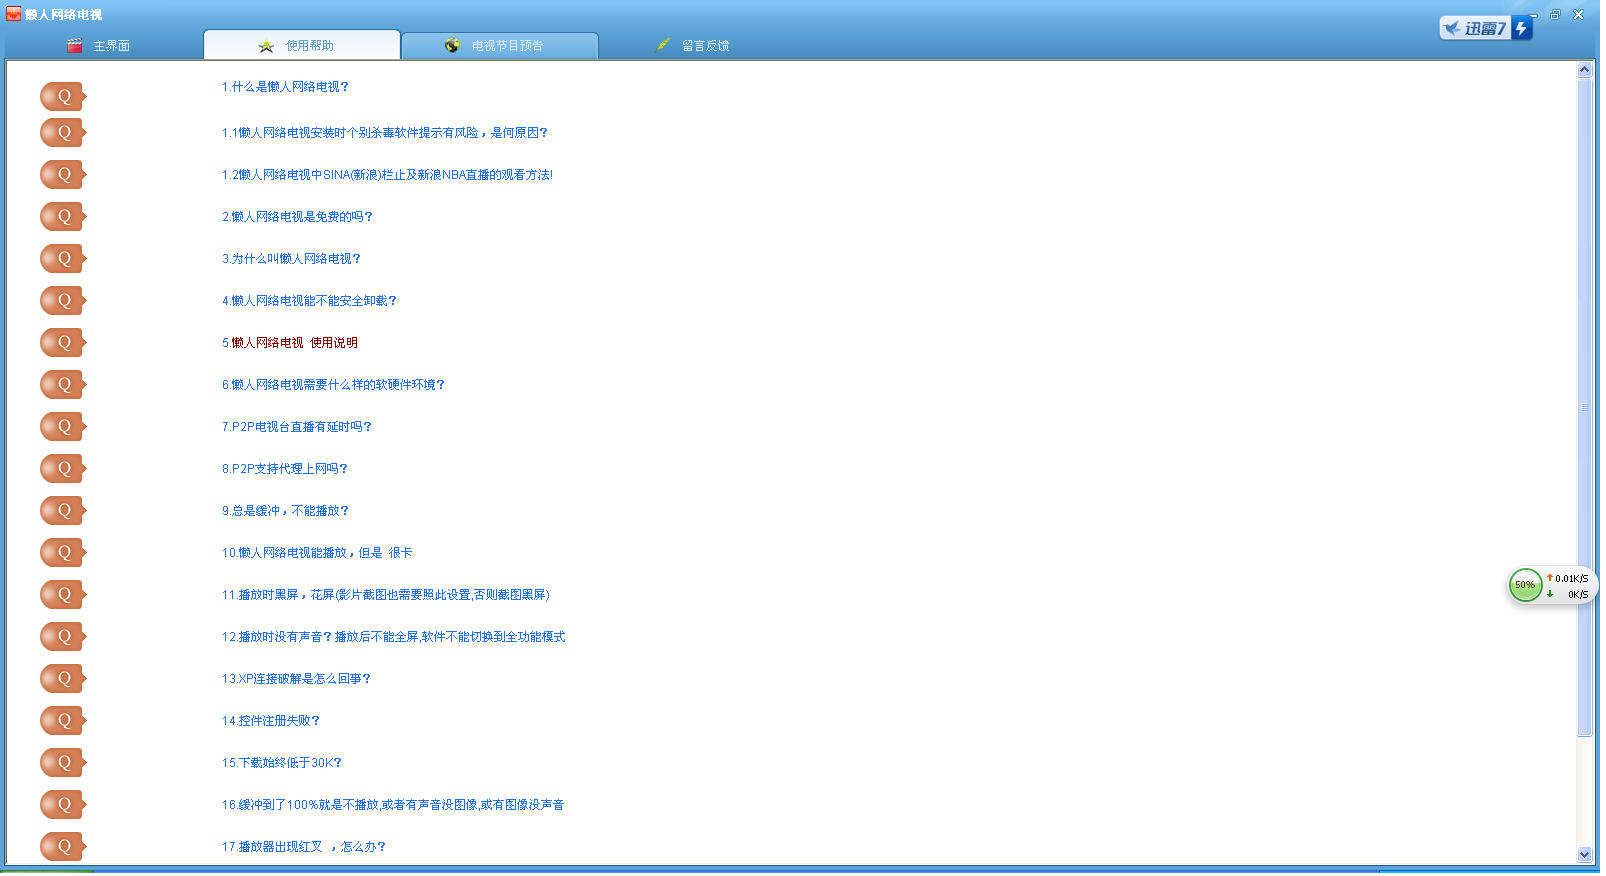
Task: Click Q icon beside question 12
Action: coord(63,637)
